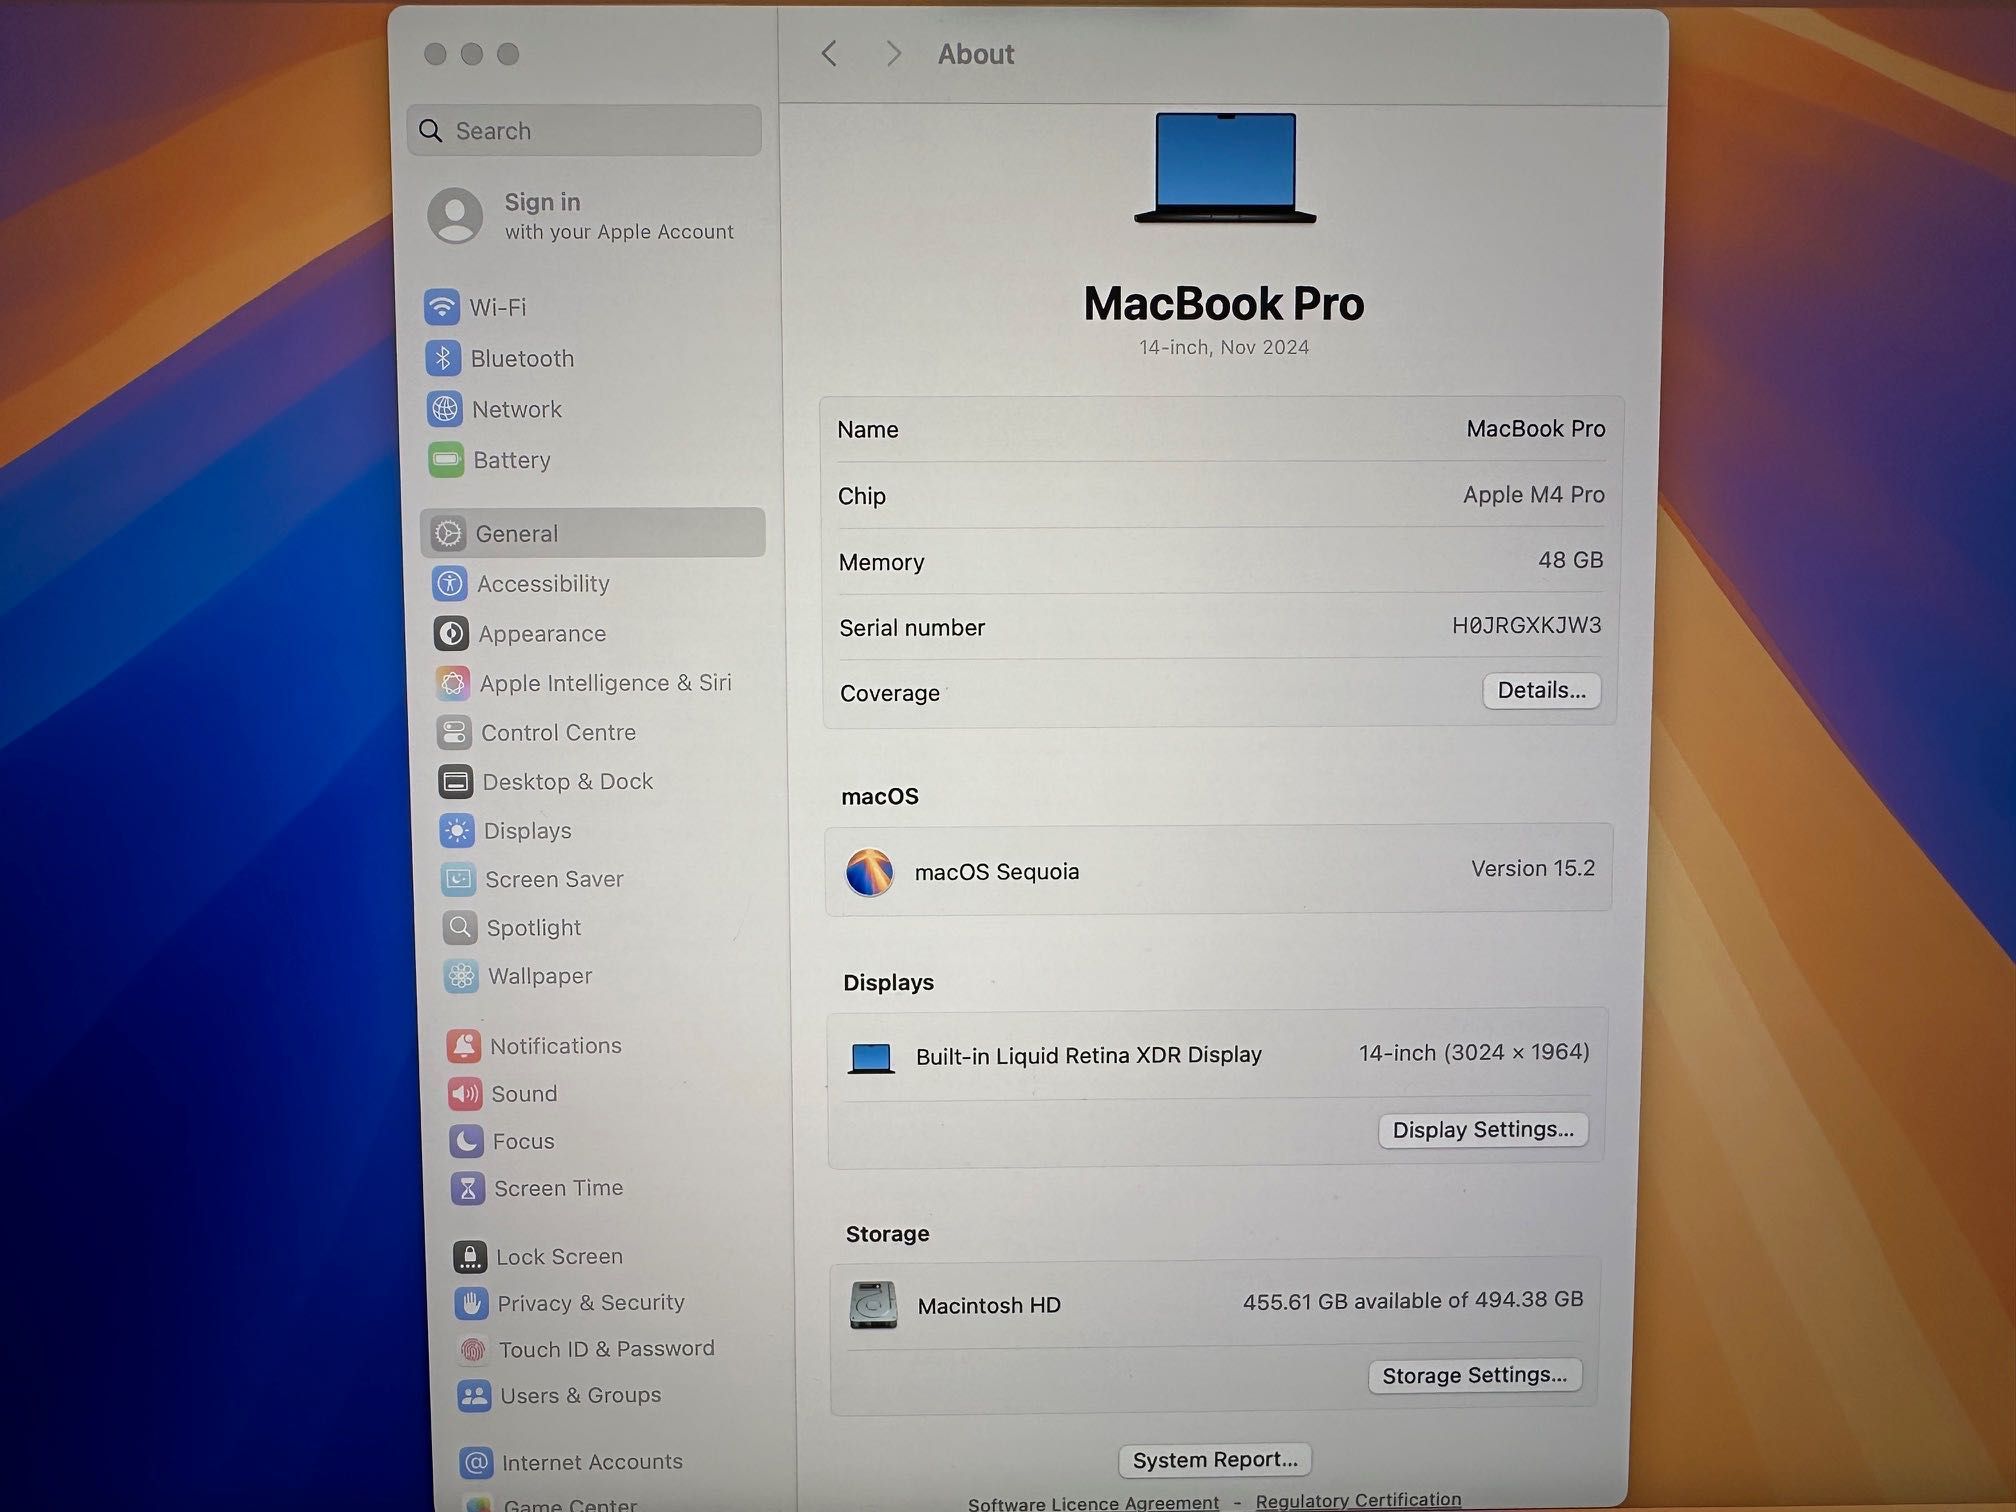Click the Privacy & Security hand icon
Image resolution: width=2016 pixels, height=1512 pixels.
tap(472, 1303)
